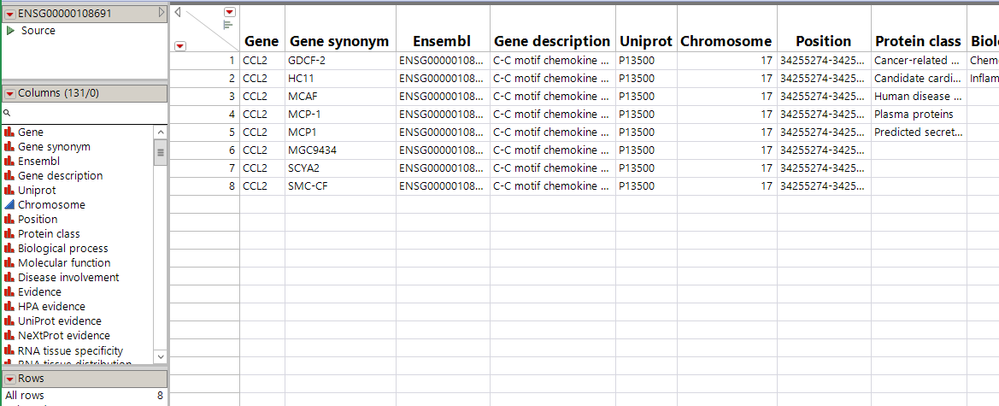Open the Columns panel red triangle menu
Screen dimensions: 999x406
pos(10,93)
